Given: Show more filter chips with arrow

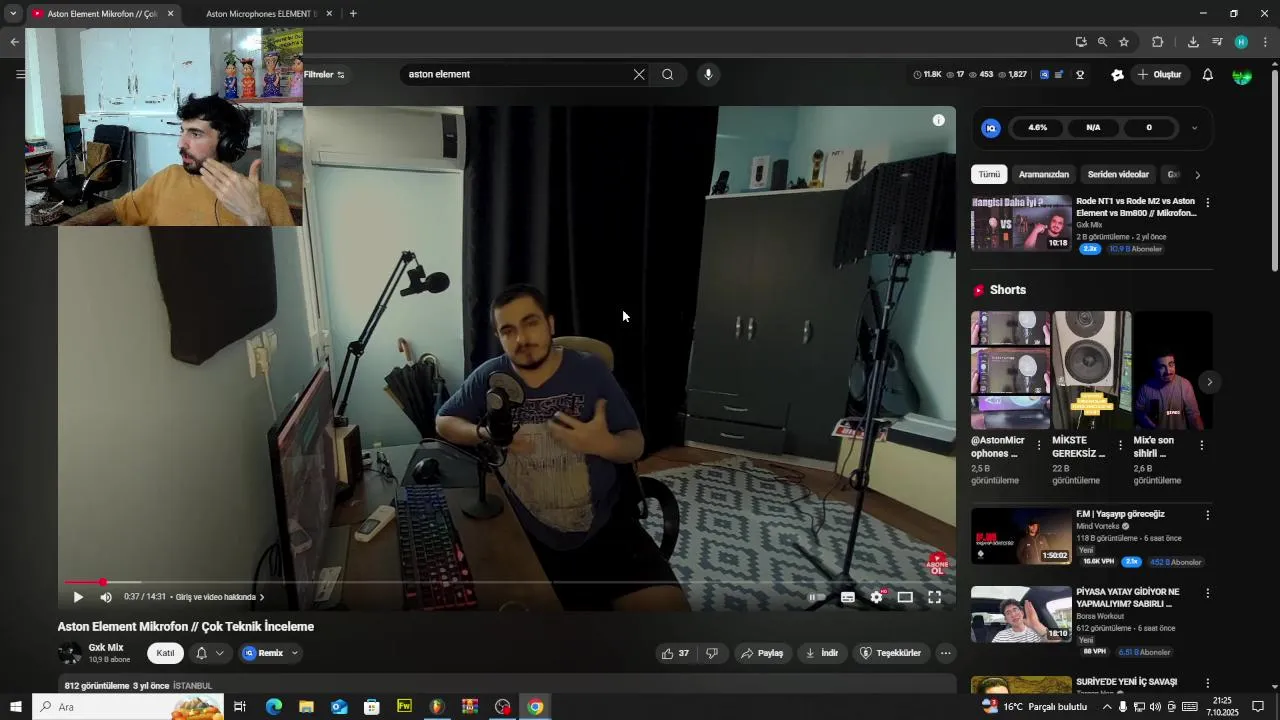Looking at the screenshot, I should [x=1197, y=175].
